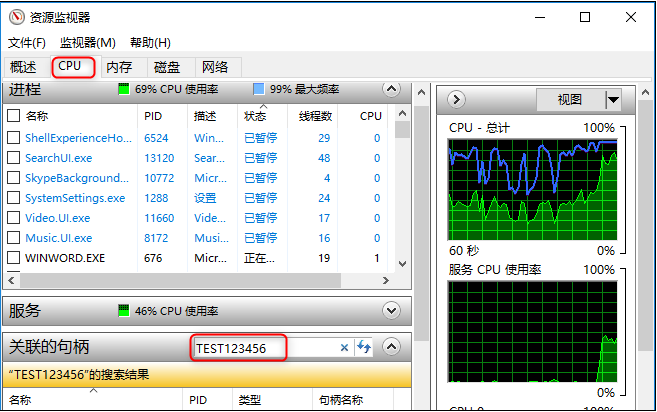The width and height of the screenshot is (657, 412).
Task: Select the WINWORD.EXE process name
Action: 65,258
